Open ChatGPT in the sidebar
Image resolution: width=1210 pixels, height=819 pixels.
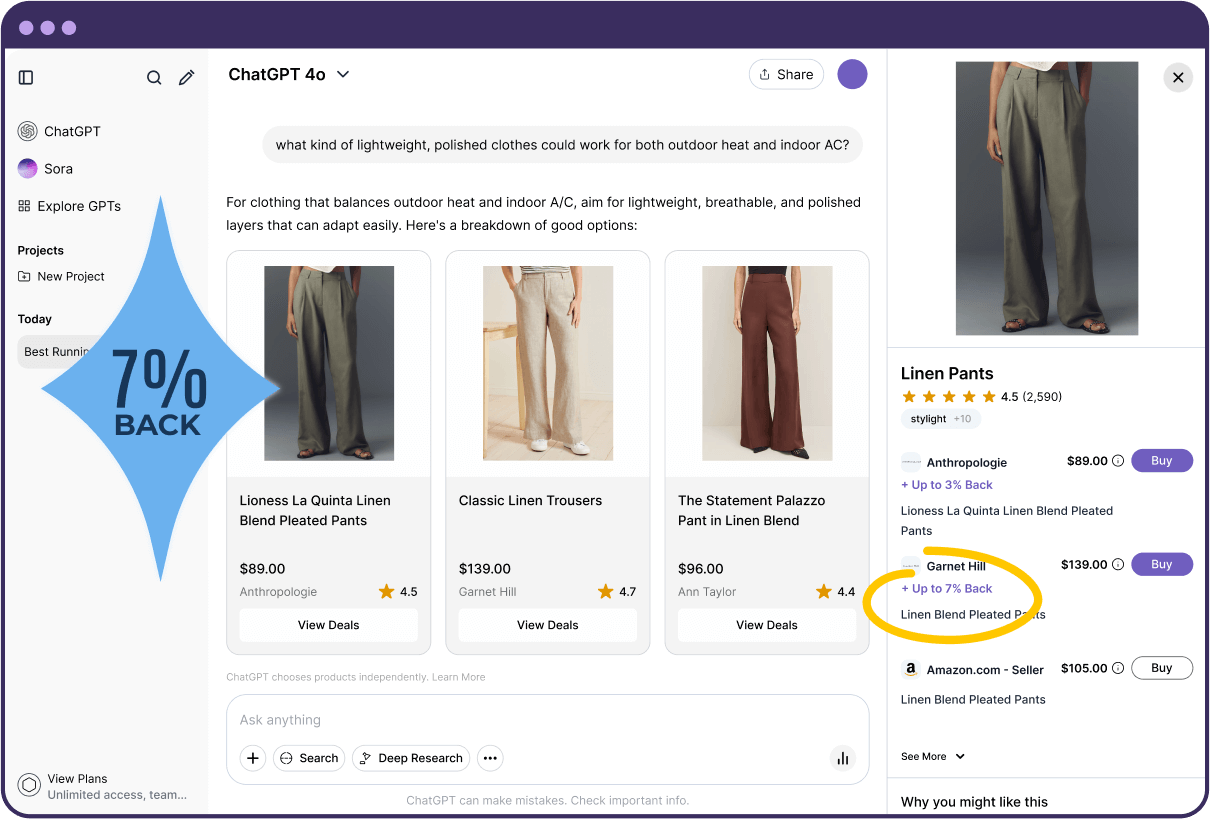(60, 131)
